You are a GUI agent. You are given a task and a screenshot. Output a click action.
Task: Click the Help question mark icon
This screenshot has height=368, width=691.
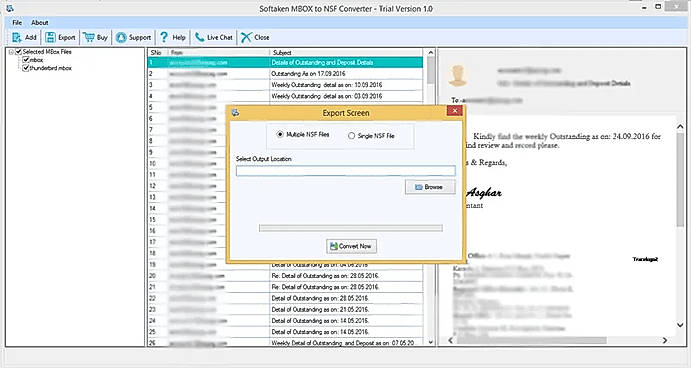click(164, 37)
